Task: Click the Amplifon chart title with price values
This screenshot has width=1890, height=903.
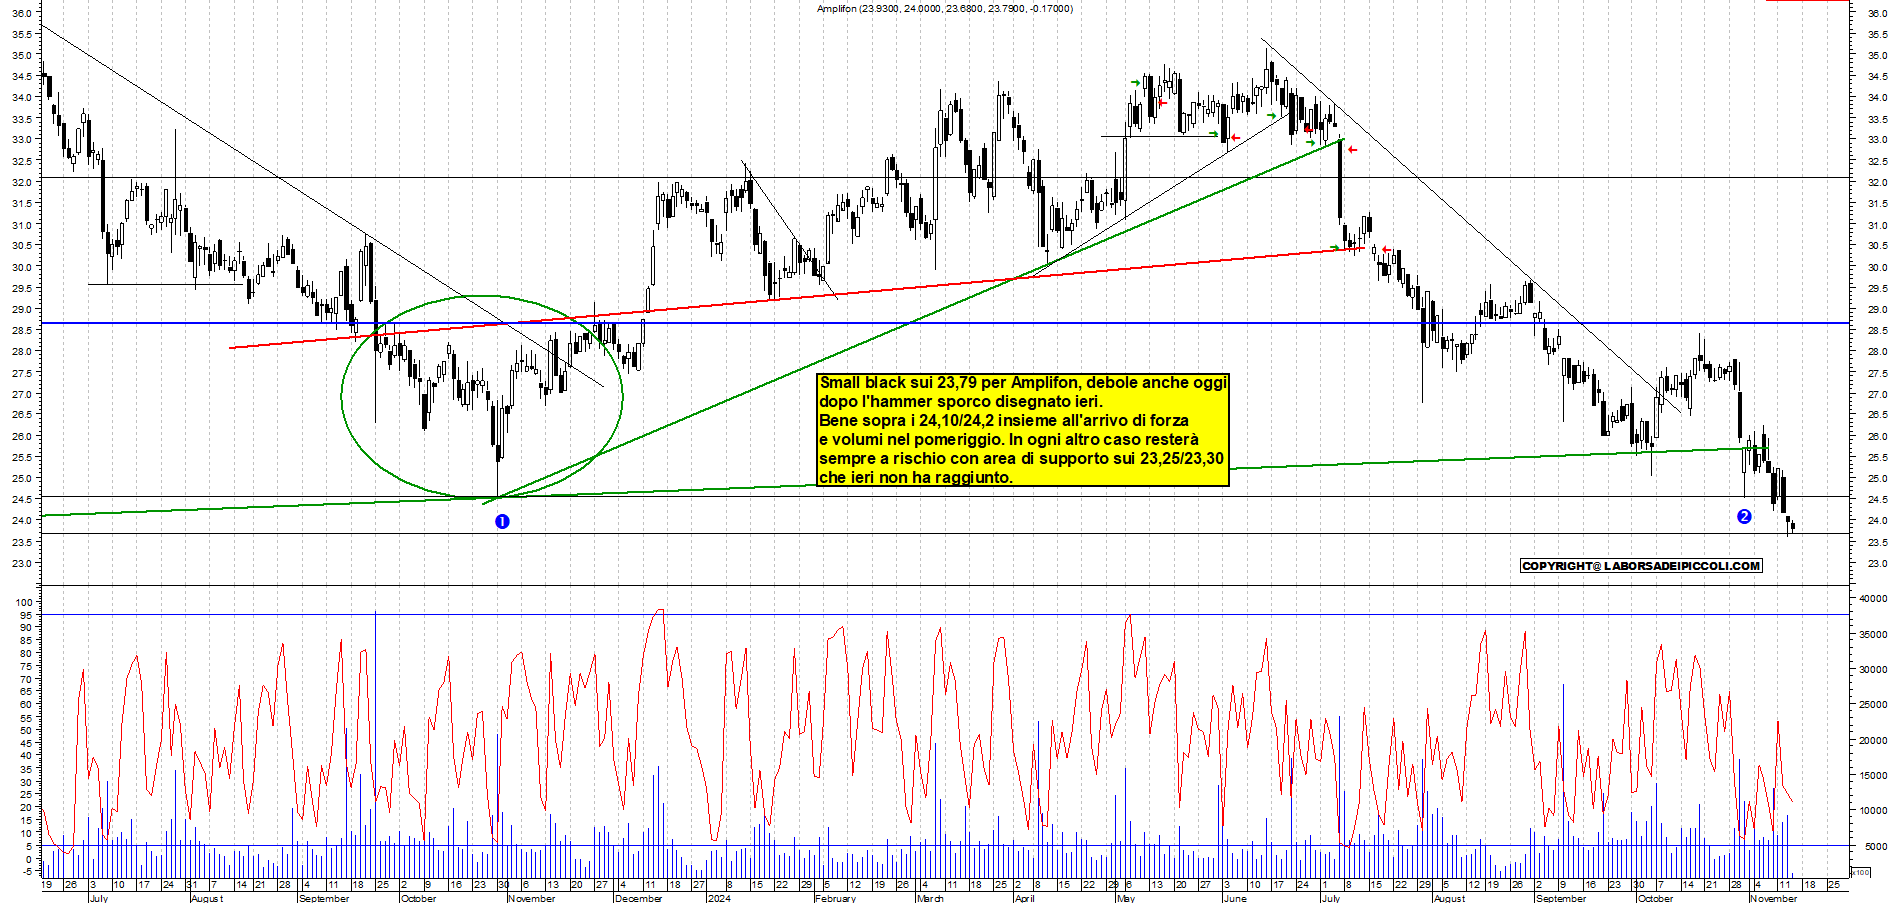Action: click(x=944, y=8)
